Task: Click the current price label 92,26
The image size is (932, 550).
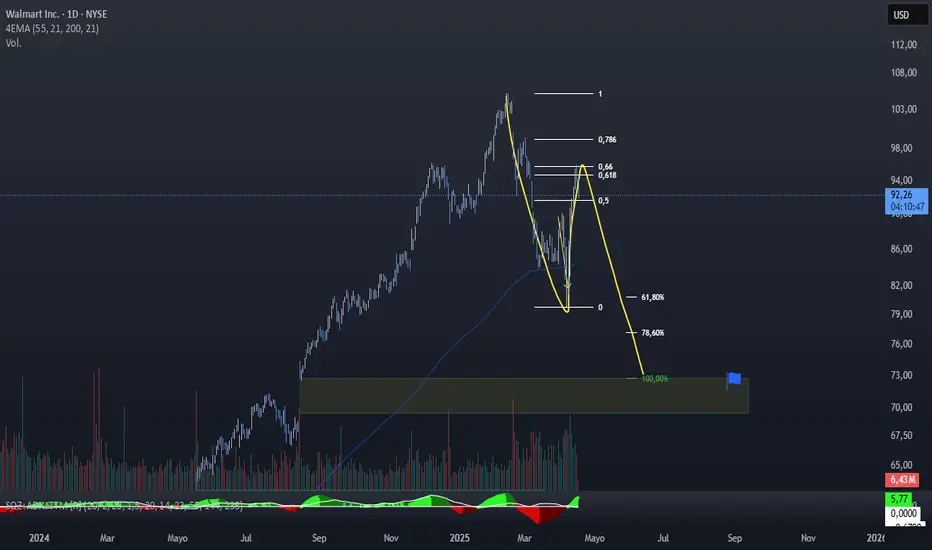Action: point(902,195)
